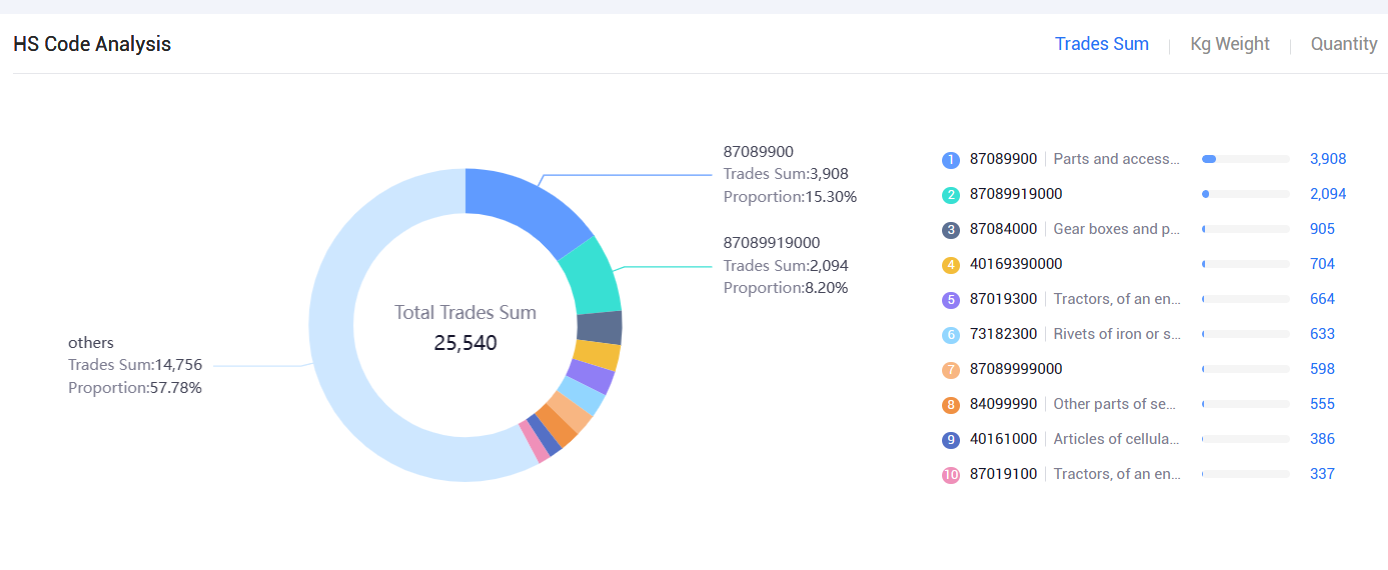Click rank 5 badge for 87019300
The height and width of the screenshot is (570, 1388).
(x=951, y=300)
